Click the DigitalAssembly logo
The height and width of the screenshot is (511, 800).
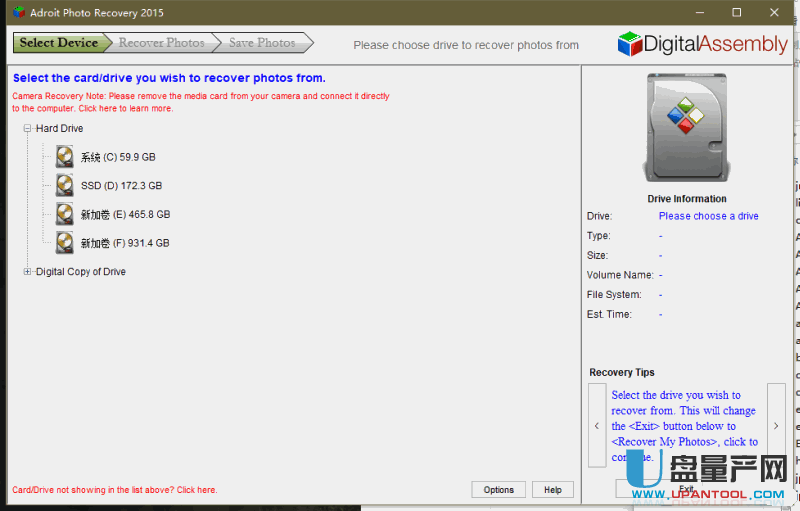(x=703, y=44)
